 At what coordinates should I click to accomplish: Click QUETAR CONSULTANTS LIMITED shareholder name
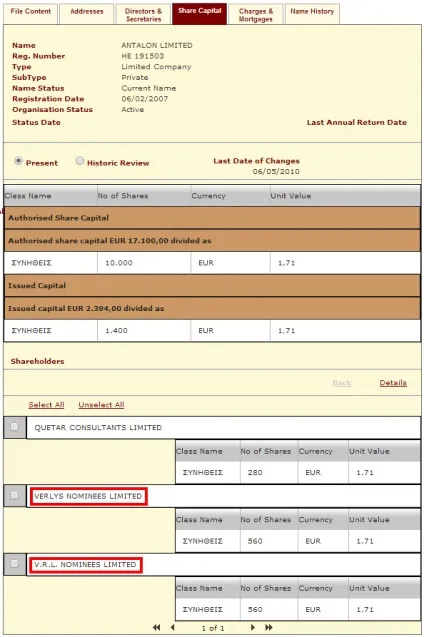click(98, 427)
